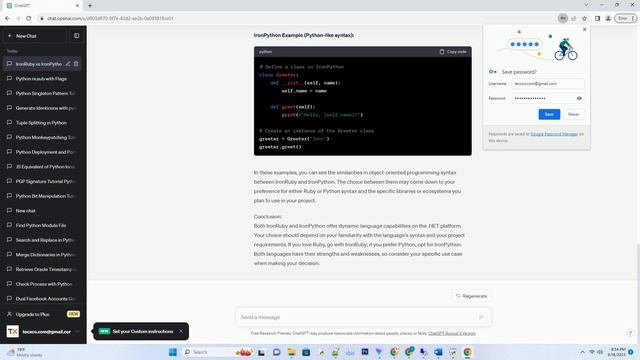Click the blue Save password button

pos(549,114)
